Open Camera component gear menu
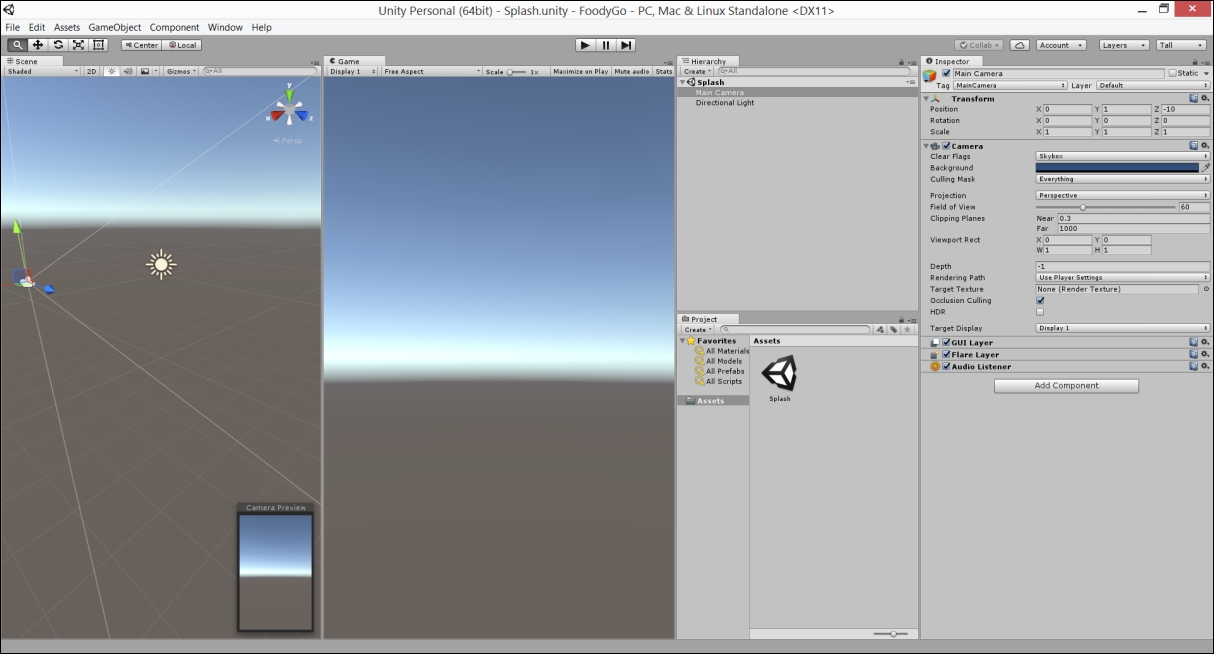Image resolution: width=1214 pixels, height=654 pixels. pos(1205,146)
